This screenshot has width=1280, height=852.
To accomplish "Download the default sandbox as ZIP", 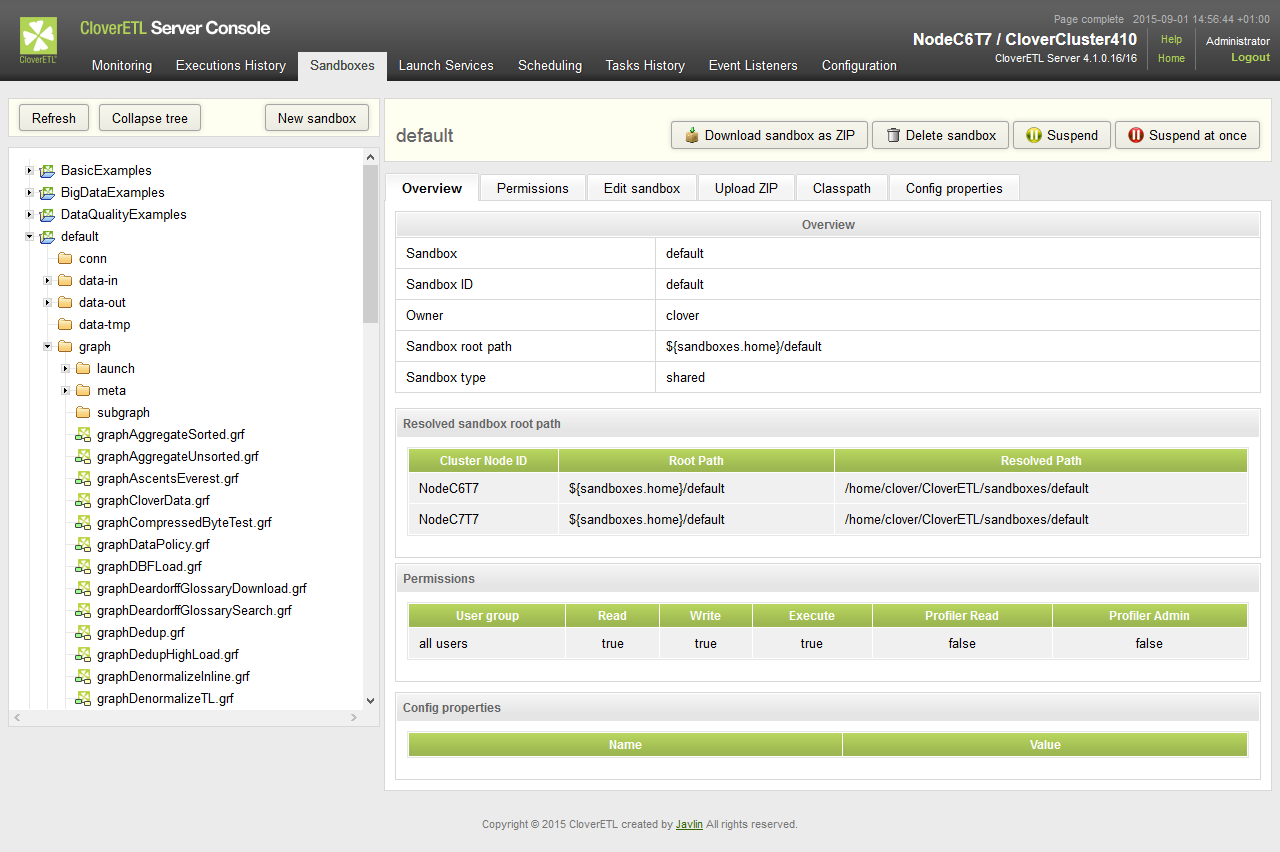I will tap(769, 135).
